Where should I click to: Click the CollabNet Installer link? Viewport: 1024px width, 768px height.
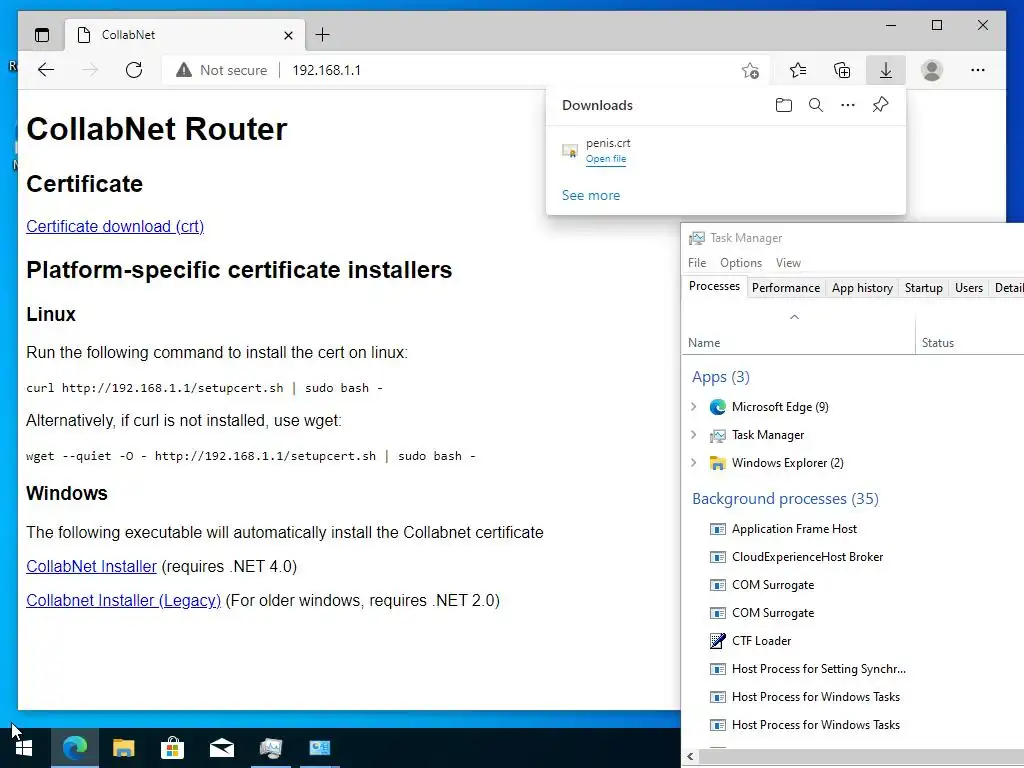pyautogui.click(x=91, y=566)
